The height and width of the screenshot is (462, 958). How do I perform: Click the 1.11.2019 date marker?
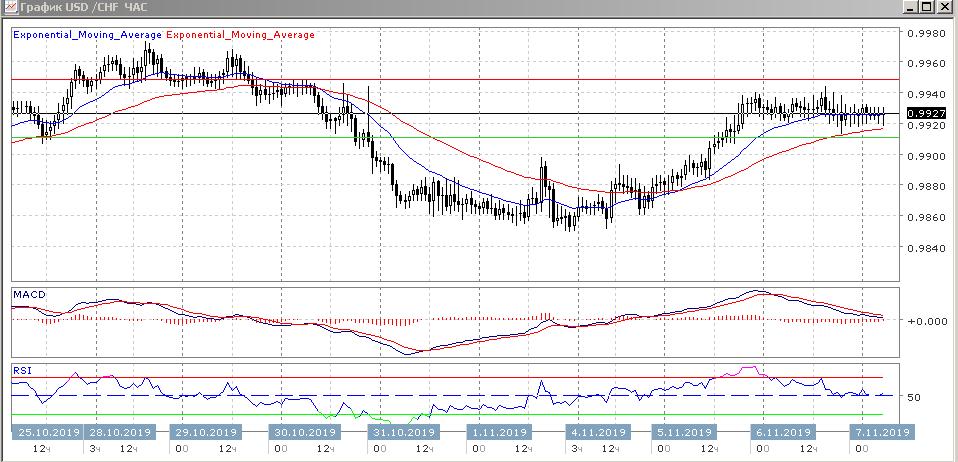498,433
